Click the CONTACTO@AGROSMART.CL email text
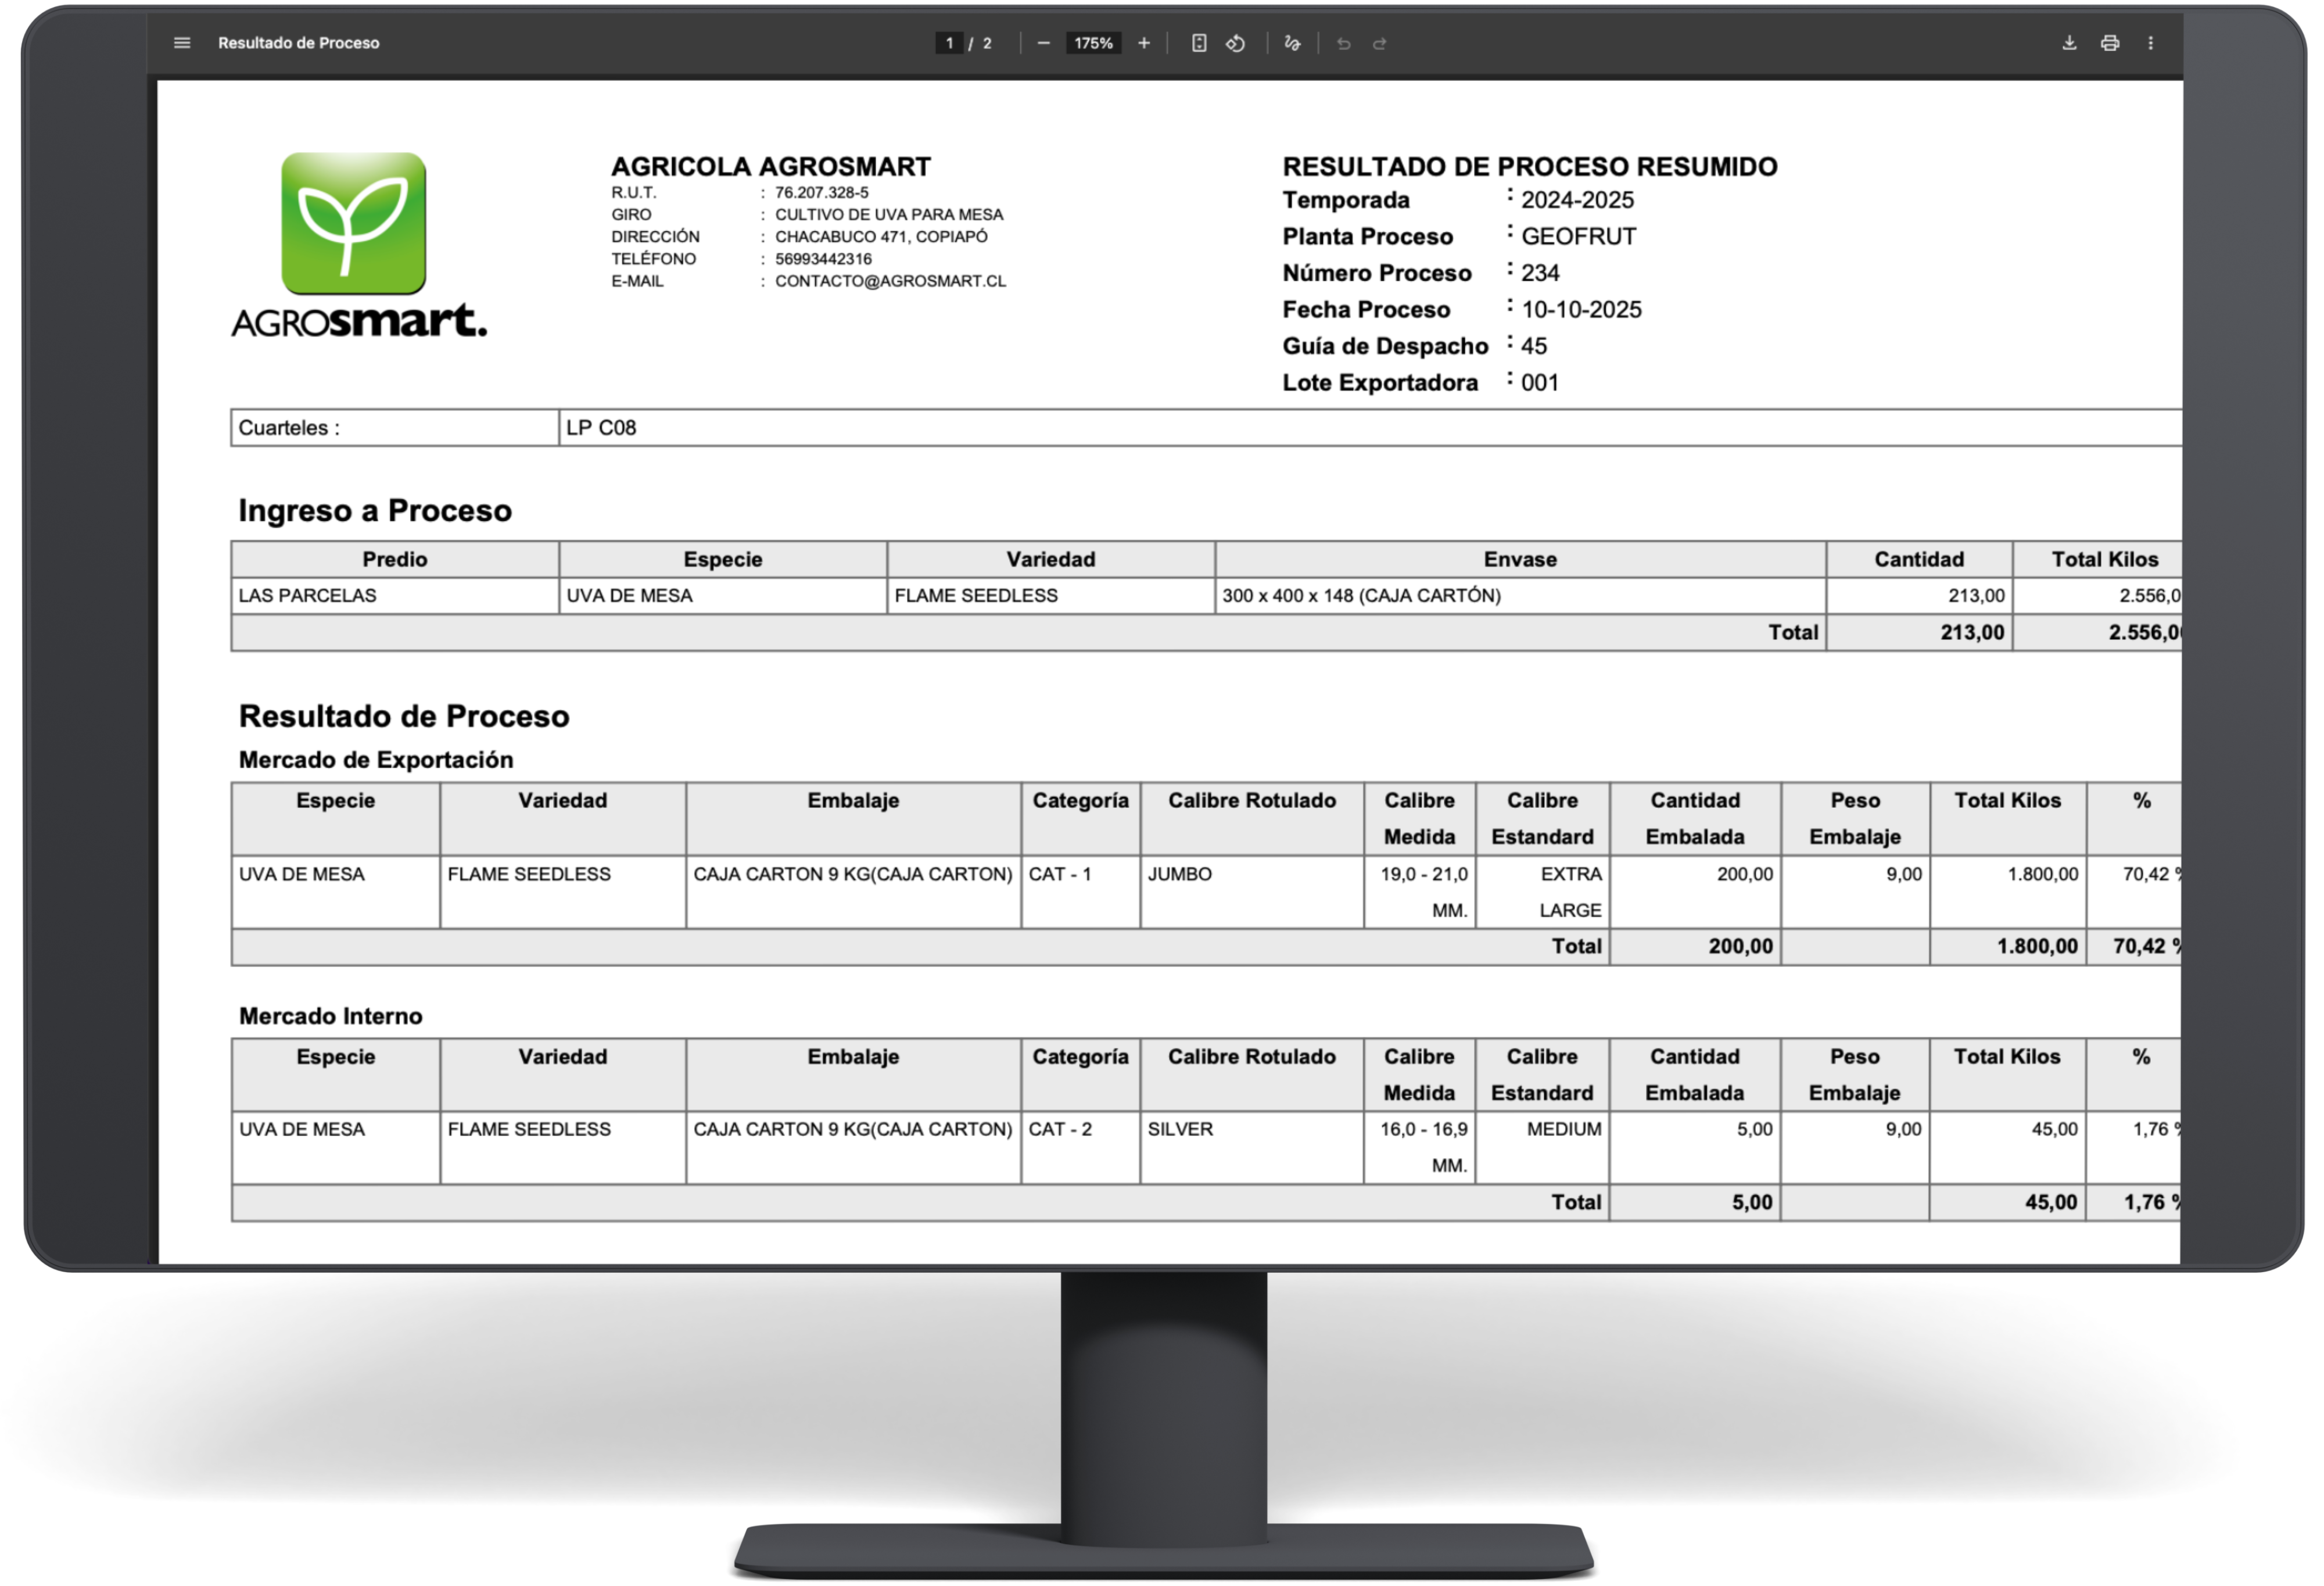2324x1586 pixels. pyautogui.click(x=890, y=281)
